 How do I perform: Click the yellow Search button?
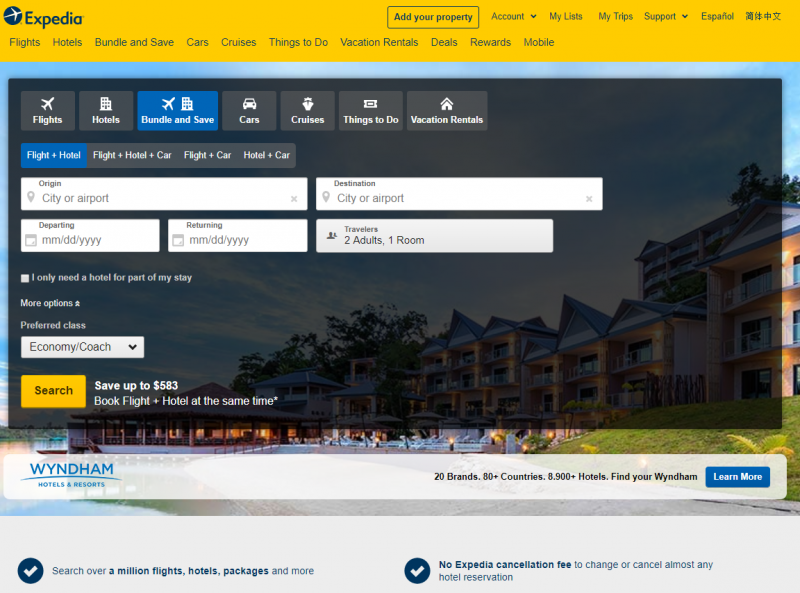54,391
